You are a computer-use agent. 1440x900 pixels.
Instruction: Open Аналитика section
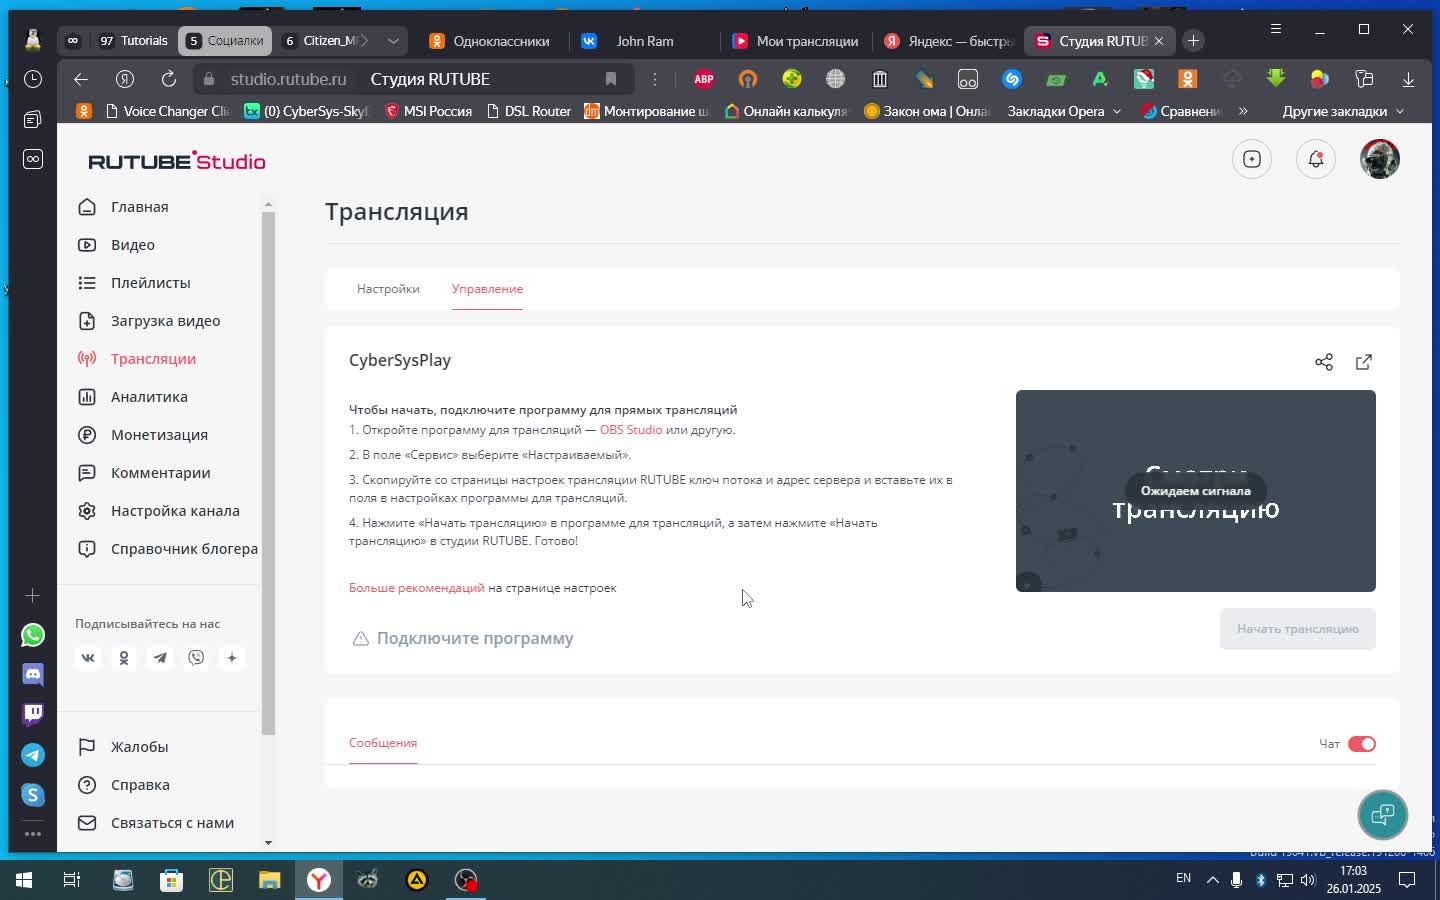pyautogui.click(x=133, y=397)
